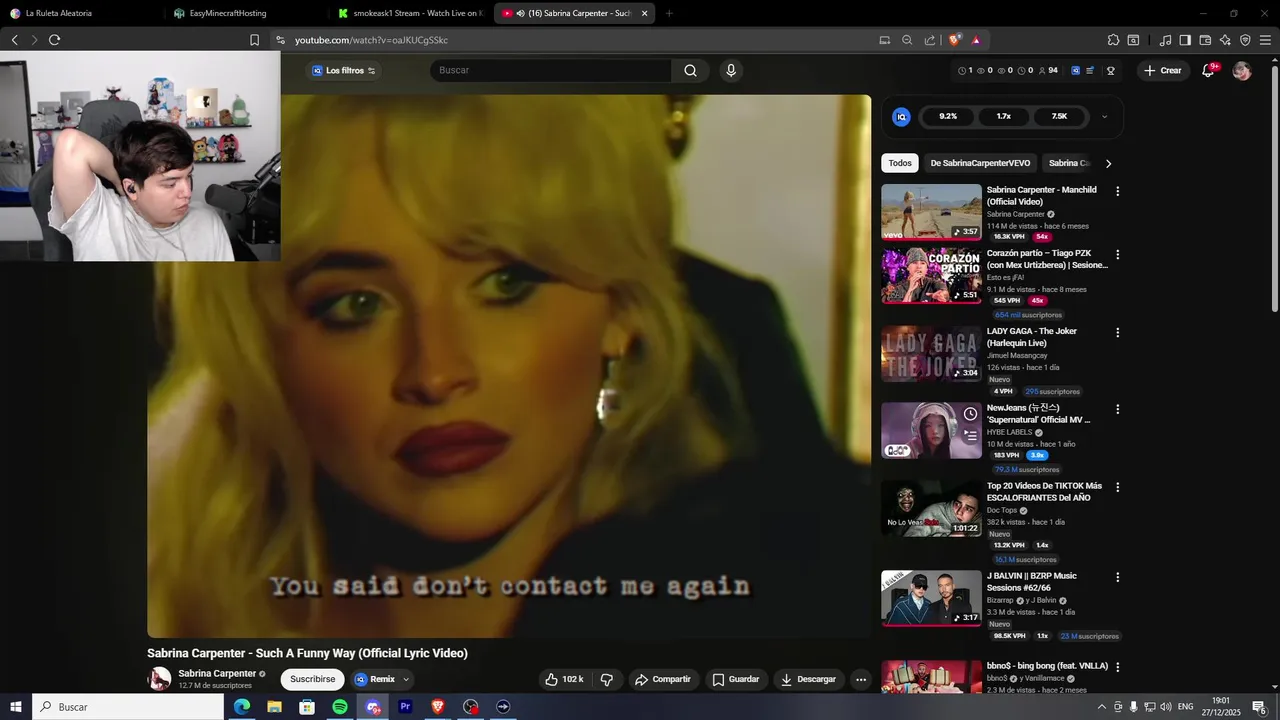The width and height of the screenshot is (1280, 720).
Task: Click the YouTube Buscar search field
Action: (550, 70)
